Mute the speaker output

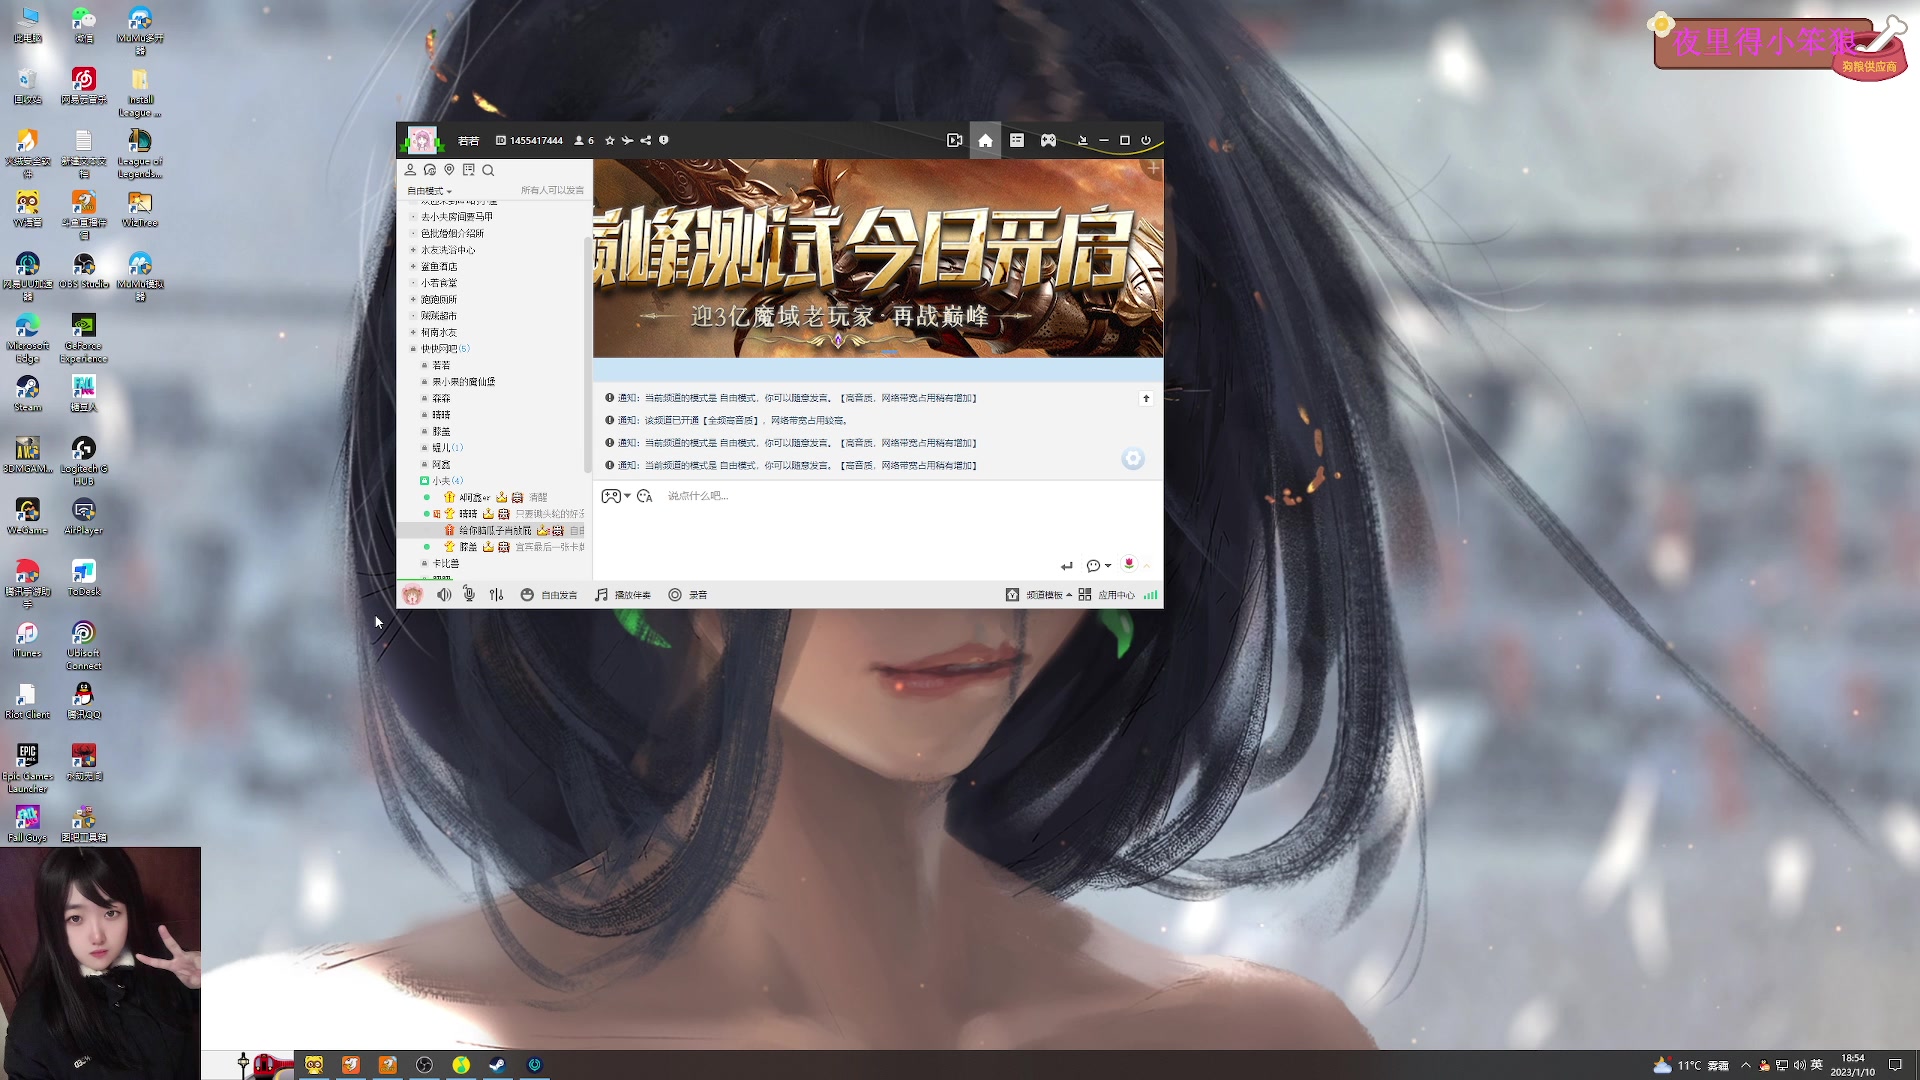pyautogui.click(x=444, y=595)
